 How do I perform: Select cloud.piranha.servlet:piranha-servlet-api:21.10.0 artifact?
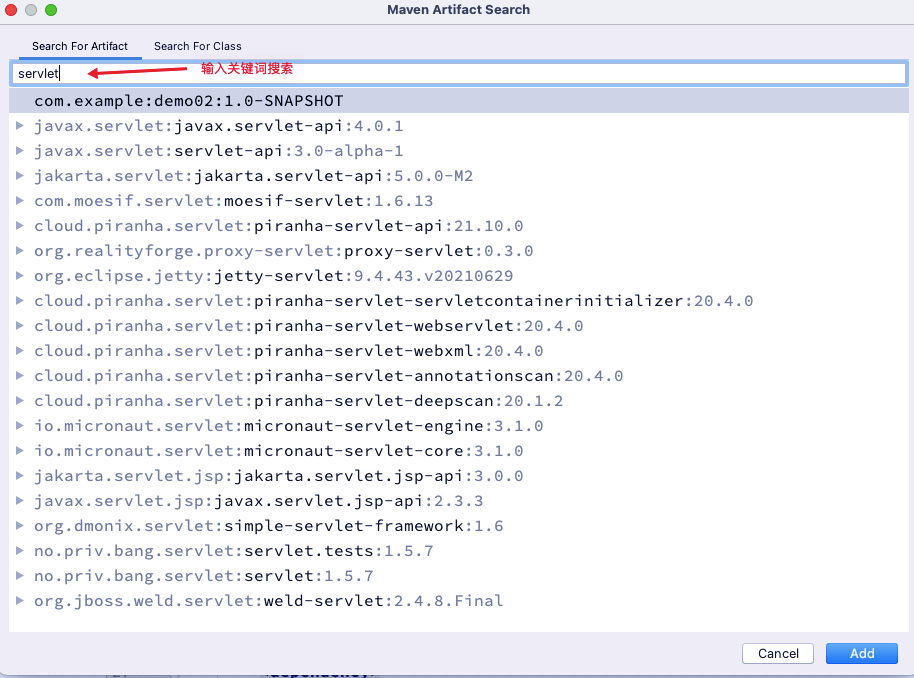click(x=279, y=226)
